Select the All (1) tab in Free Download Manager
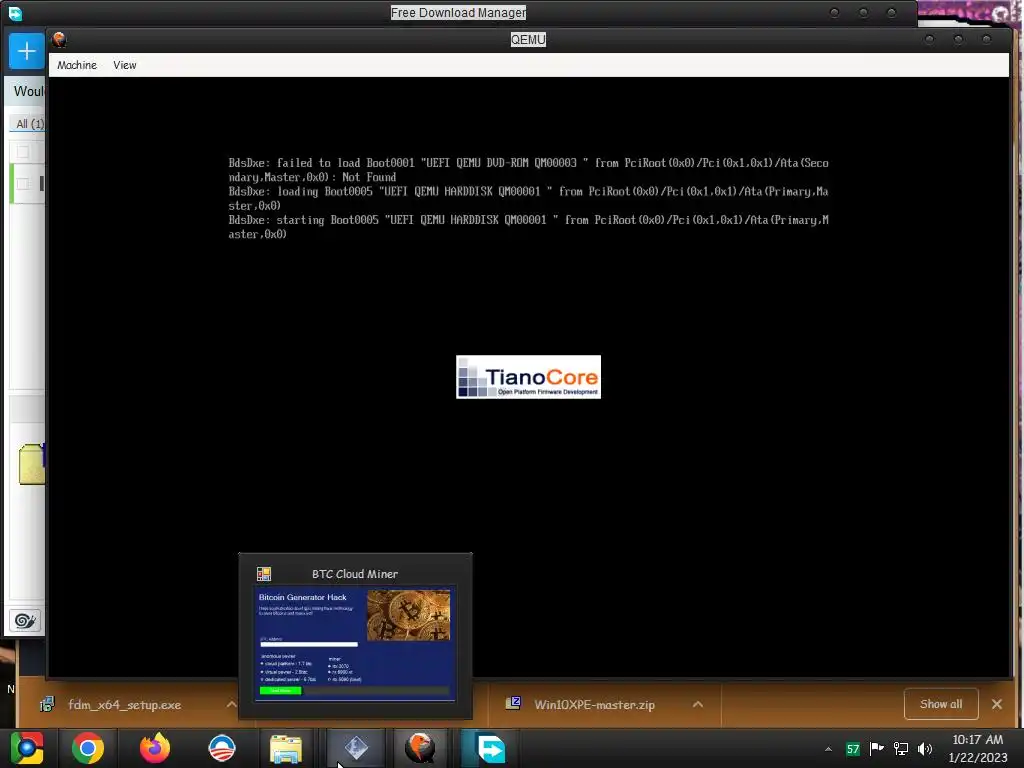This screenshot has height=768, width=1024. click(29, 123)
